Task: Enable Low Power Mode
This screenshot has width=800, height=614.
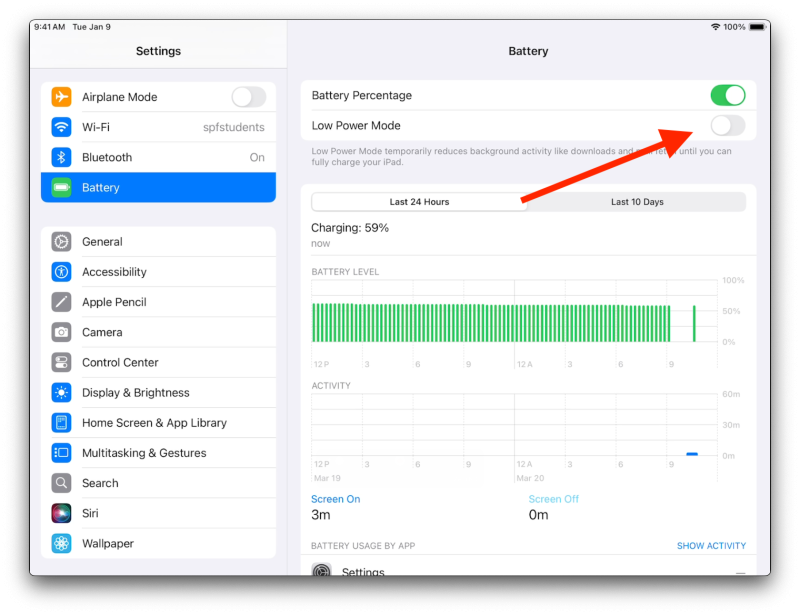Action: pos(727,126)
